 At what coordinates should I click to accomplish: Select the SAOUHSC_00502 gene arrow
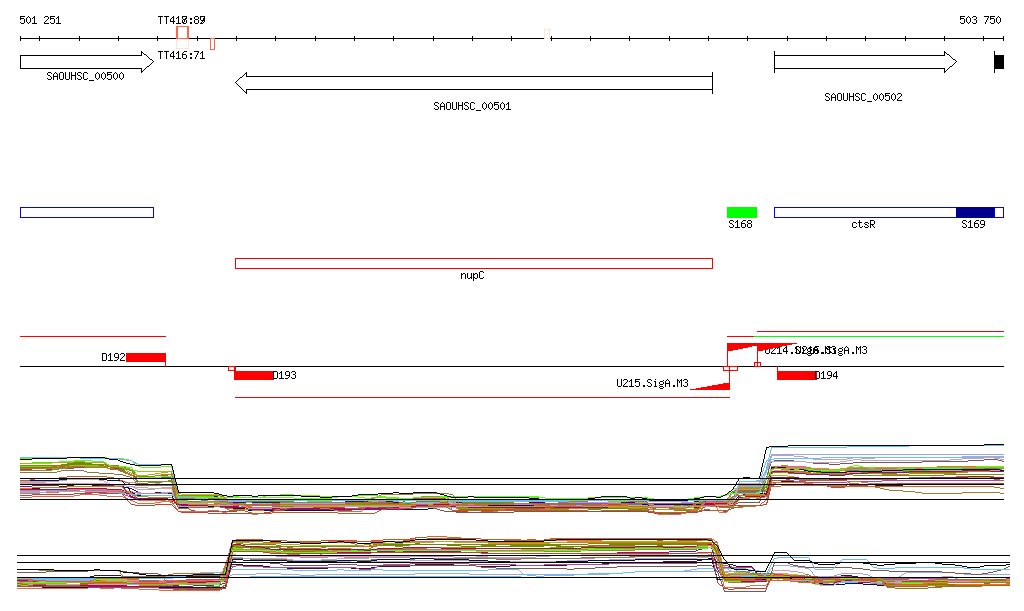[865, 62]
